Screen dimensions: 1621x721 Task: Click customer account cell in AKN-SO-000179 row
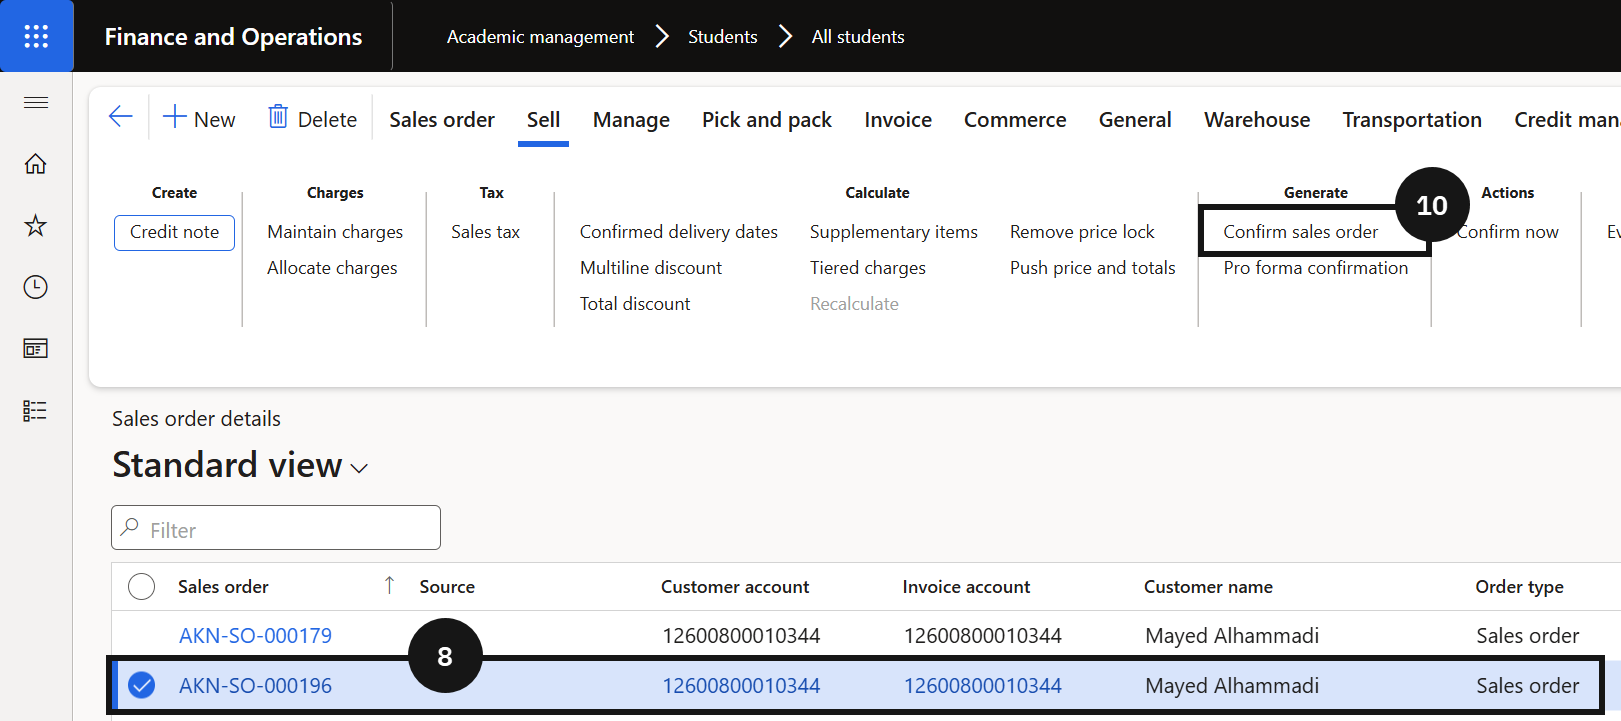[x=741, y=636]
